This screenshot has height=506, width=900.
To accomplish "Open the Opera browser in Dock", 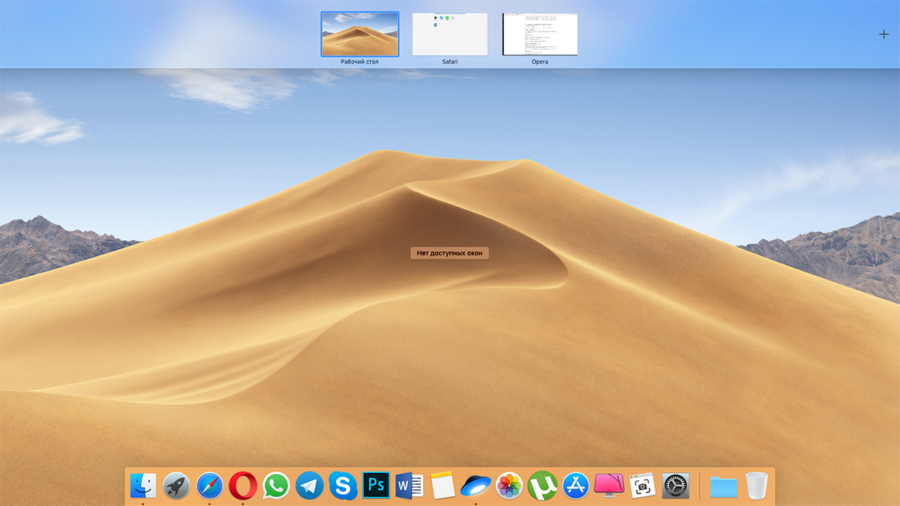I will 243,486.
